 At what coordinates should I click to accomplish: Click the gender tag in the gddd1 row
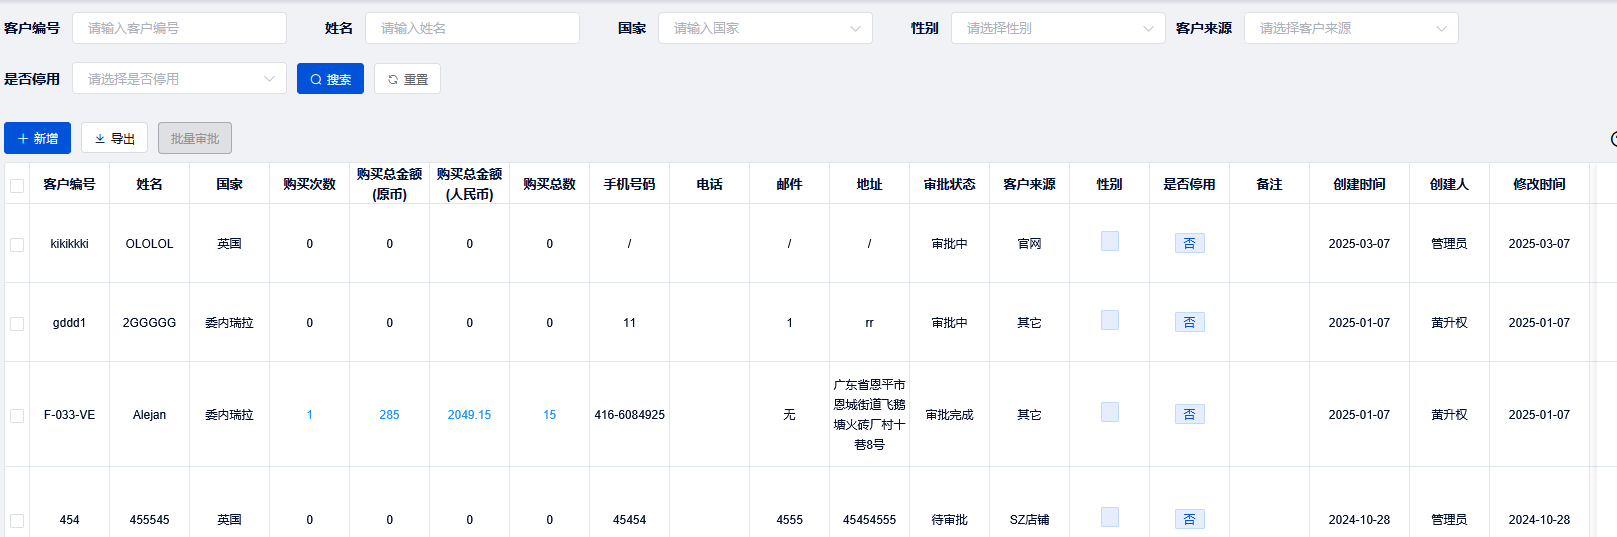pyautogui.click(x=1109, y=320)
